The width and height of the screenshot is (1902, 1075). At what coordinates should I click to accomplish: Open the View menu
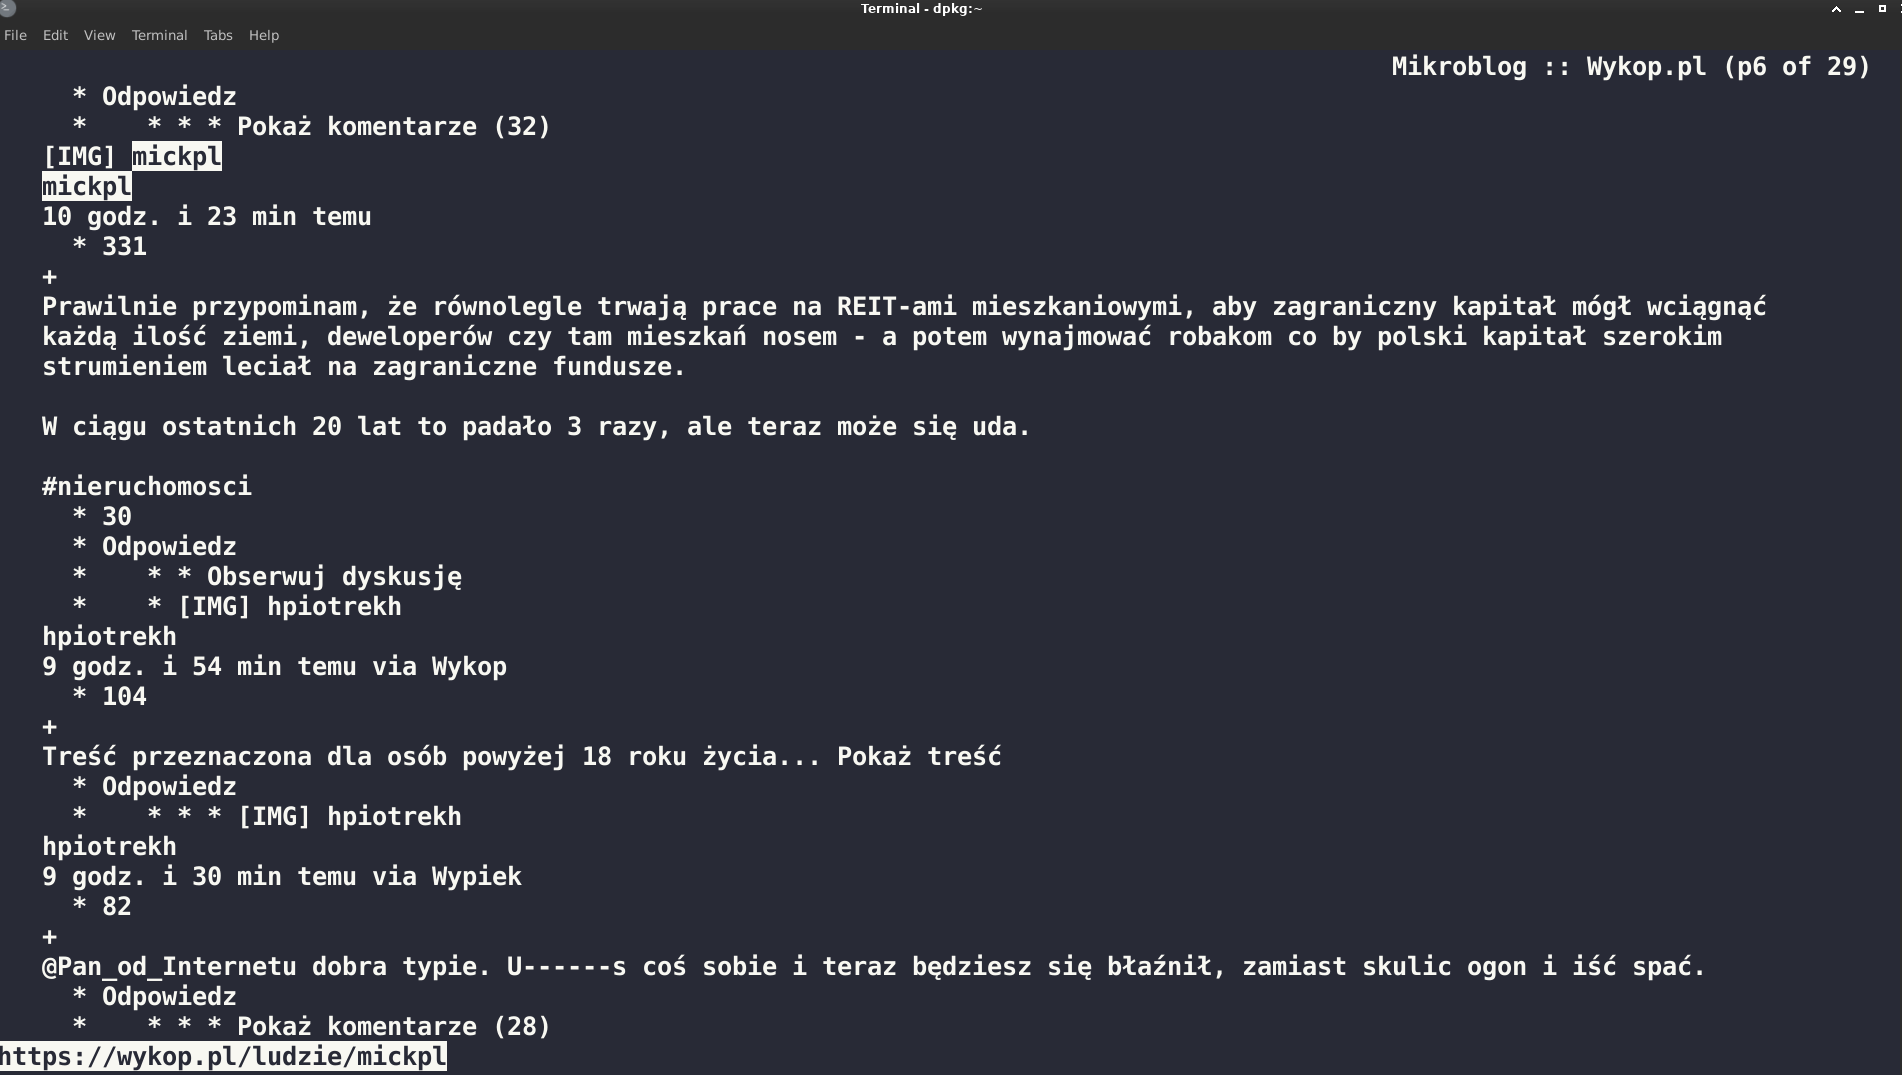tap(99, 35)
